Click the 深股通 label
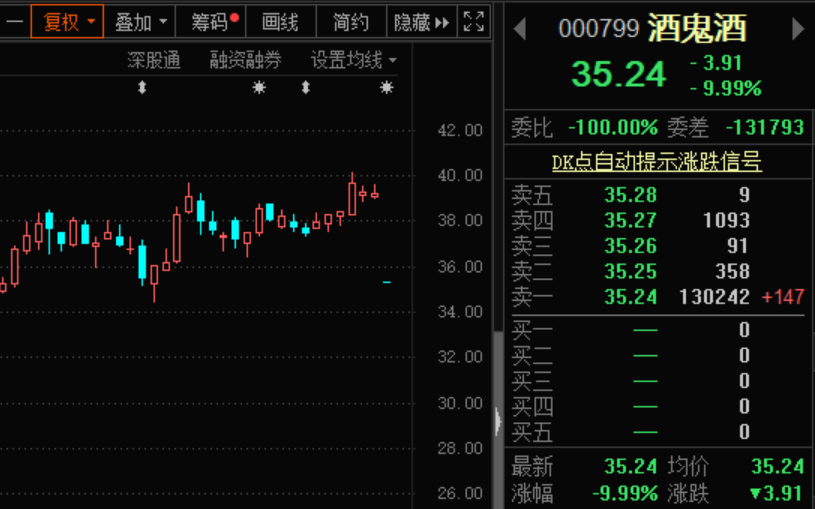This screenshot has width=815, height=509. (x=154, y=60)
